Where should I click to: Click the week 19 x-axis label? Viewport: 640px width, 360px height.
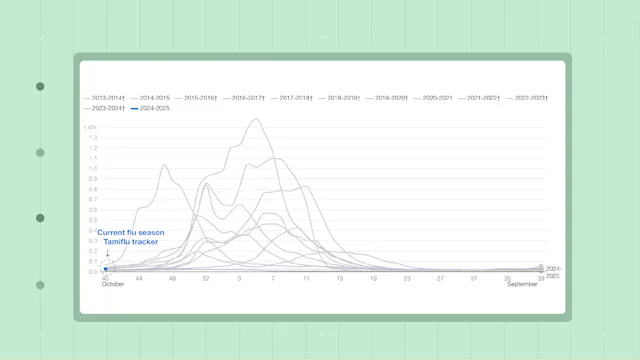pos(373,278)
